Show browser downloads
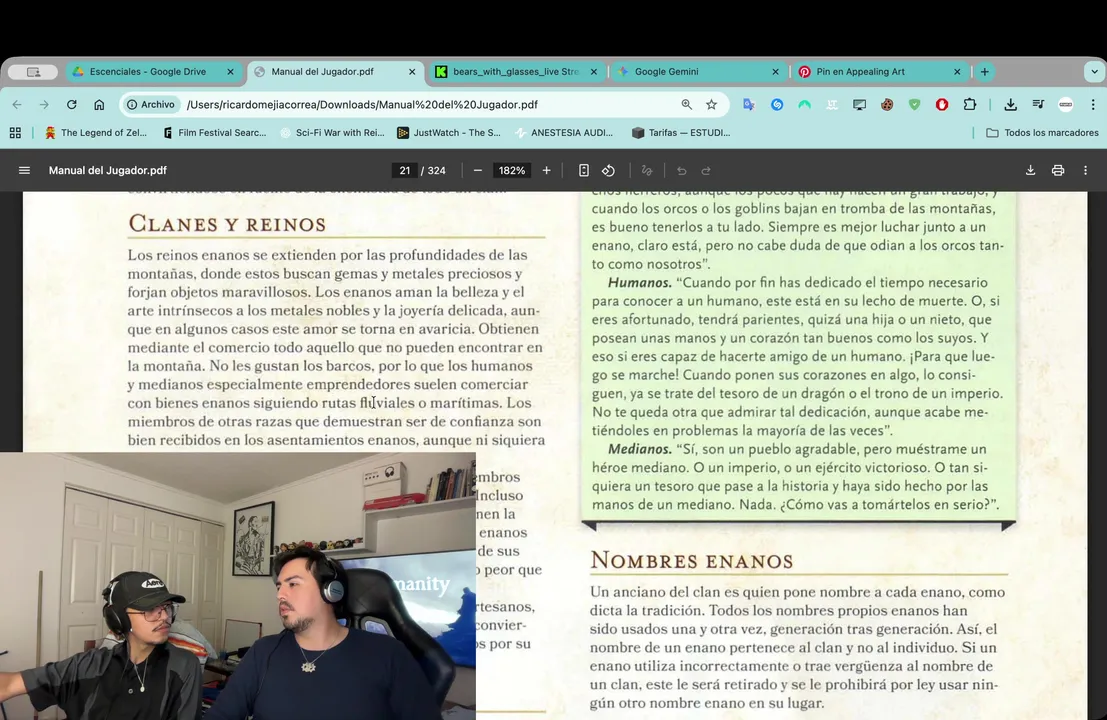The height and width of the screenshot is (720, 1107). coord(1010,104)
